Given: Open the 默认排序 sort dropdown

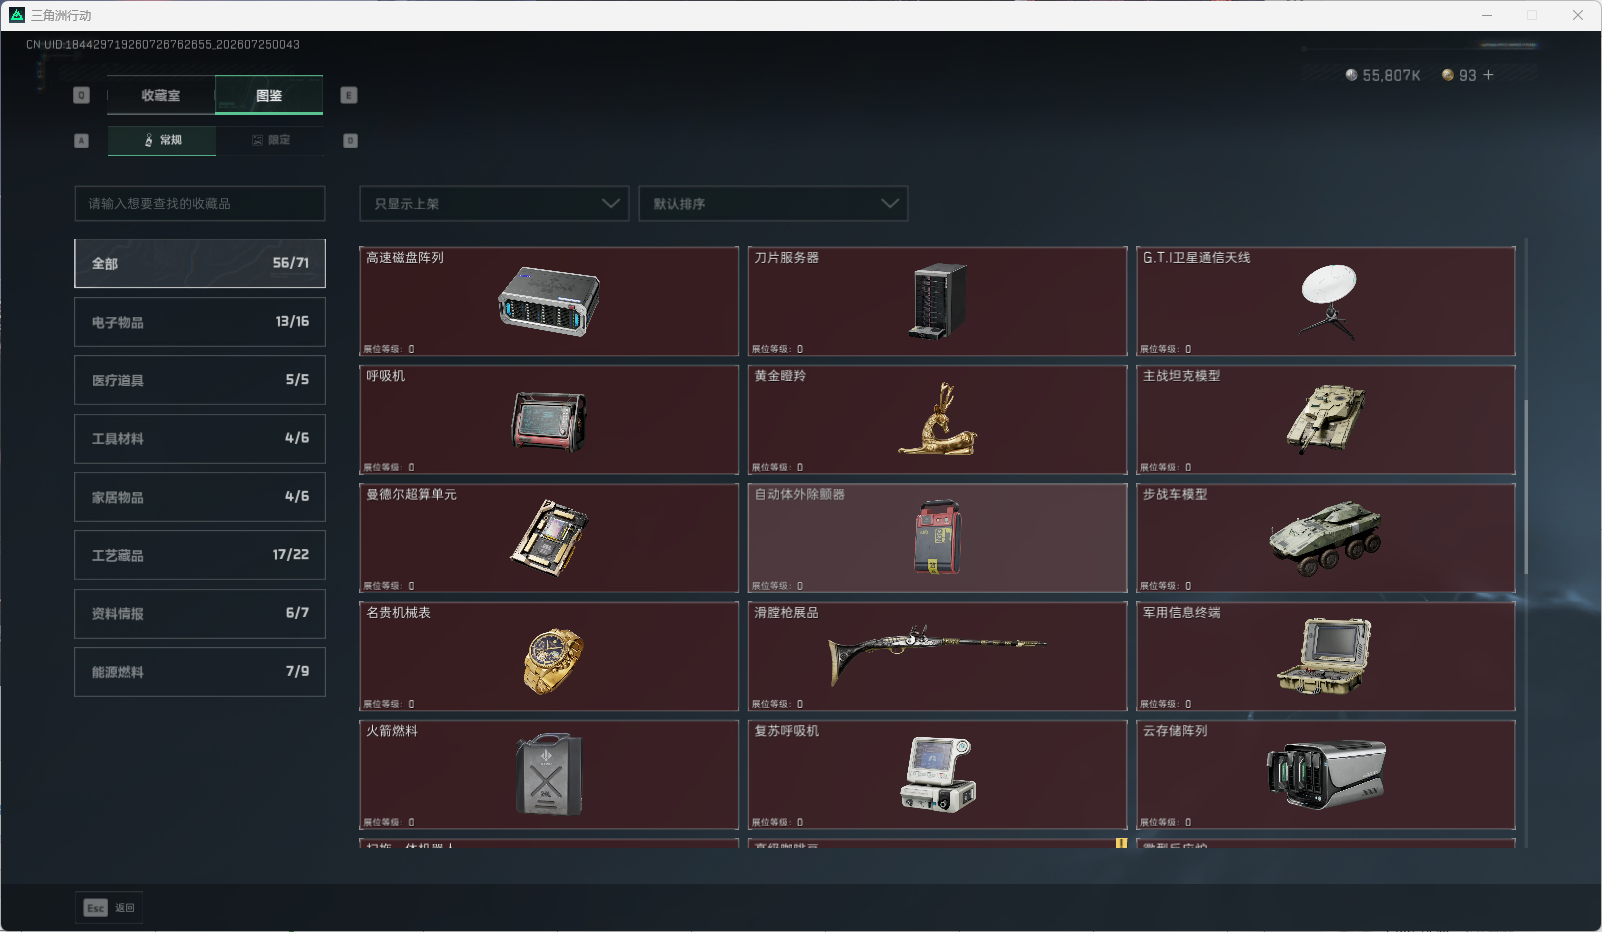Looking at the screenshot, I should (773, 203).
